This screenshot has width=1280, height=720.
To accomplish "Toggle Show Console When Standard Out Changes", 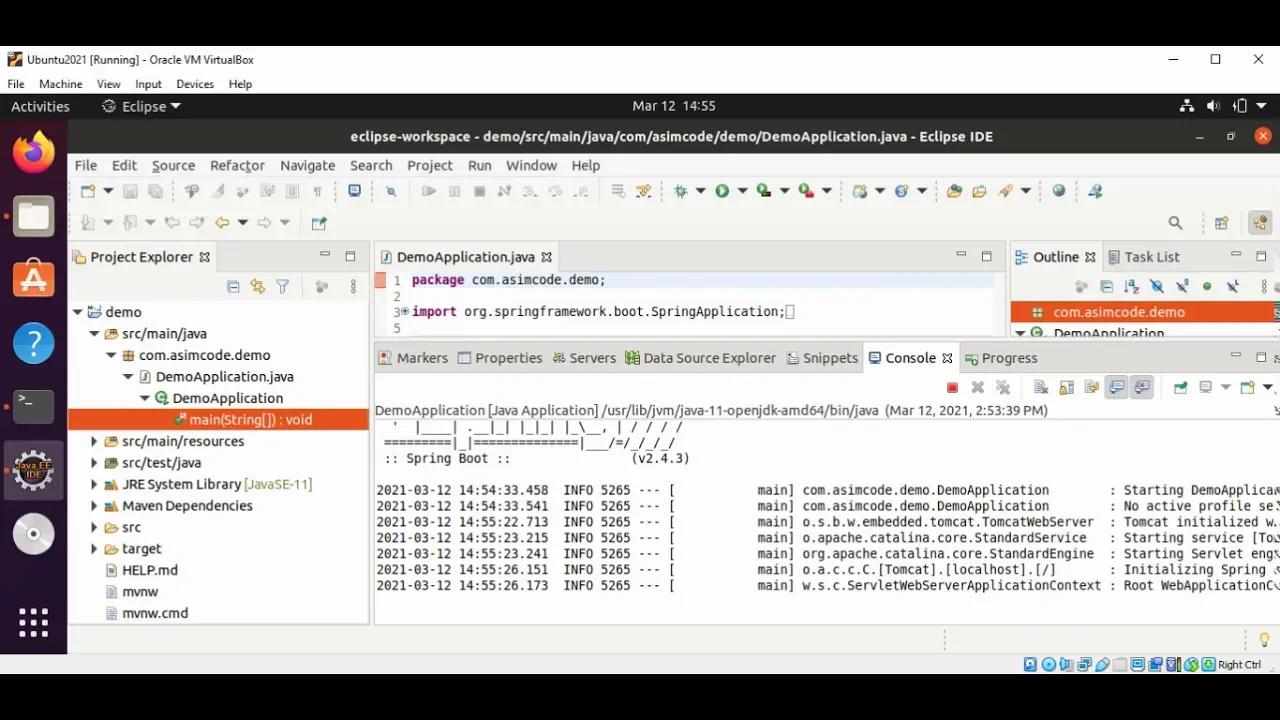I will coord(1115,387).
